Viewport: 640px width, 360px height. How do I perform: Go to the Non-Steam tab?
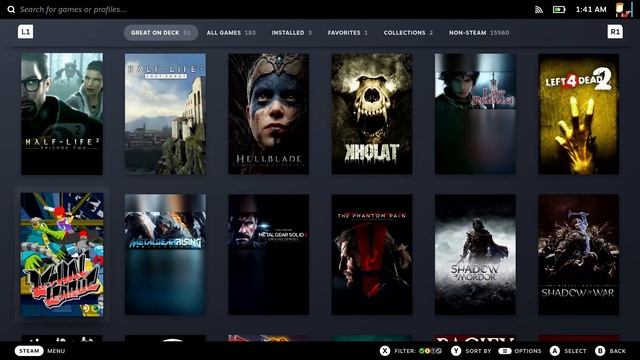479,32
